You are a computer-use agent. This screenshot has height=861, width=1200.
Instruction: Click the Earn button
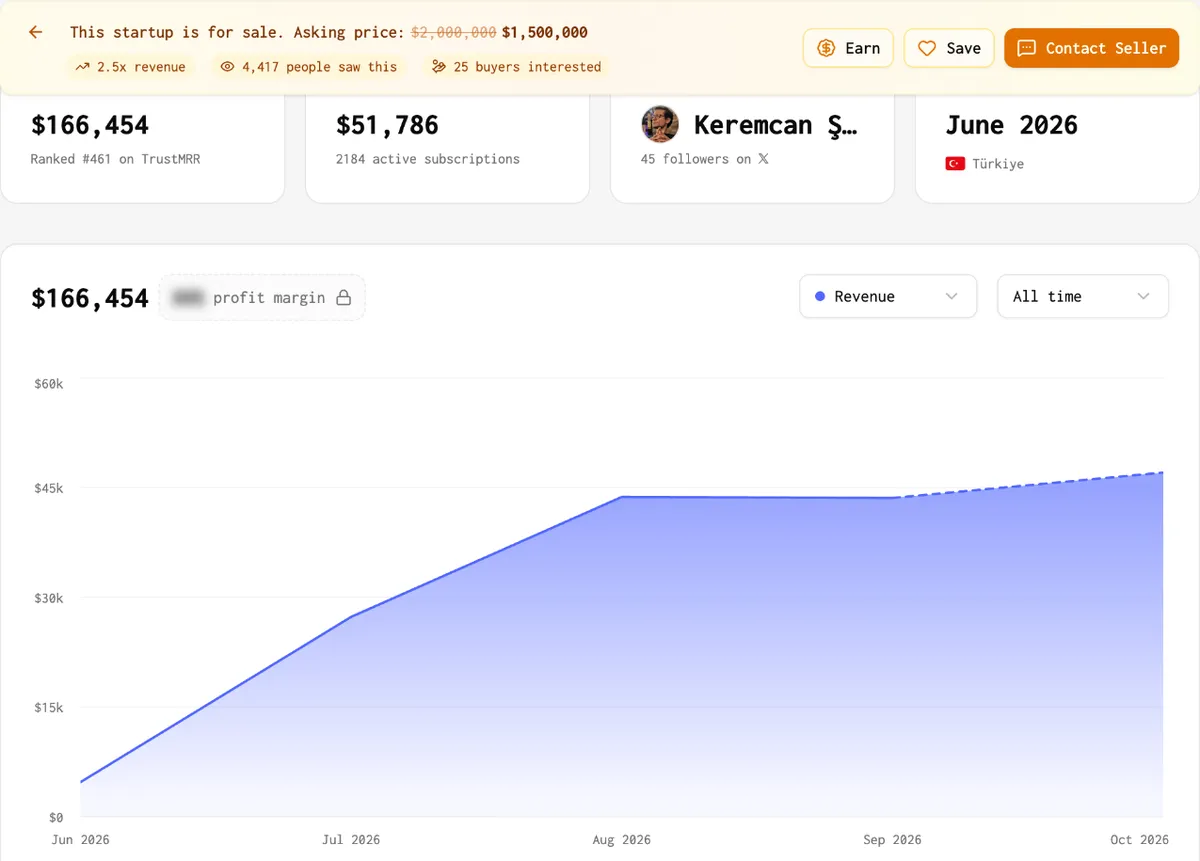[848, 48]
